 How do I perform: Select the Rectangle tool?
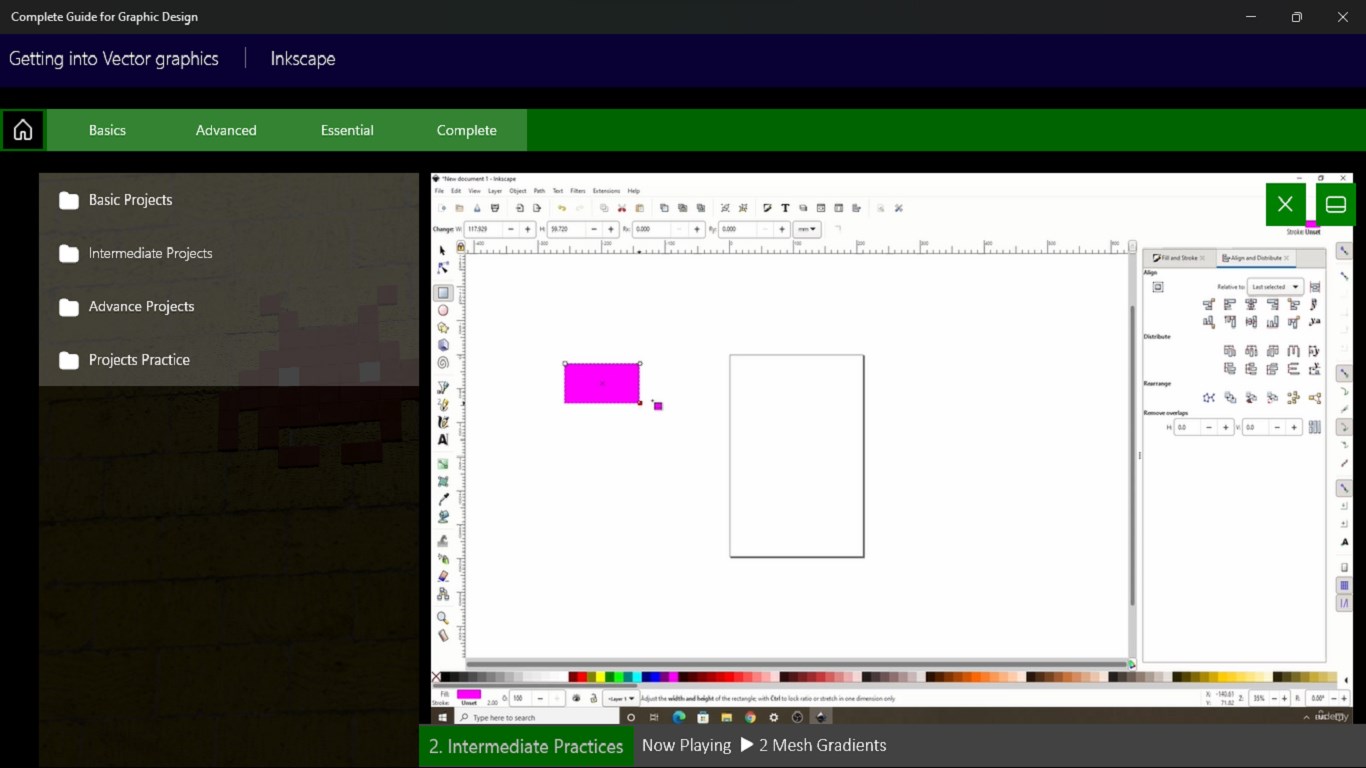(443, 292)
